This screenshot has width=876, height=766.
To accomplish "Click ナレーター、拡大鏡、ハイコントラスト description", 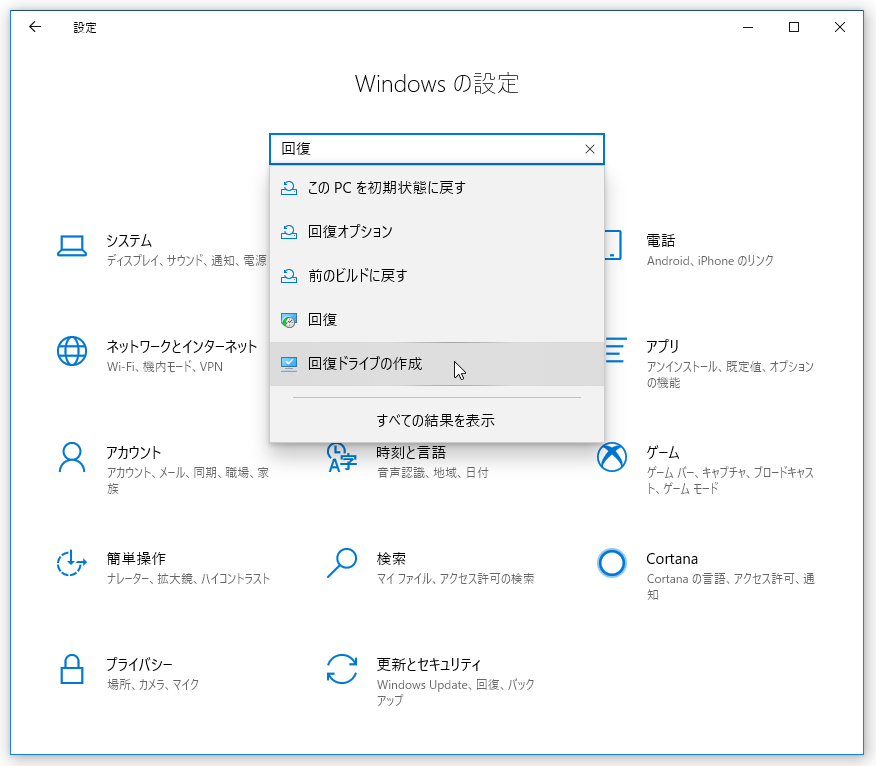I will click(x=188, y=578).
